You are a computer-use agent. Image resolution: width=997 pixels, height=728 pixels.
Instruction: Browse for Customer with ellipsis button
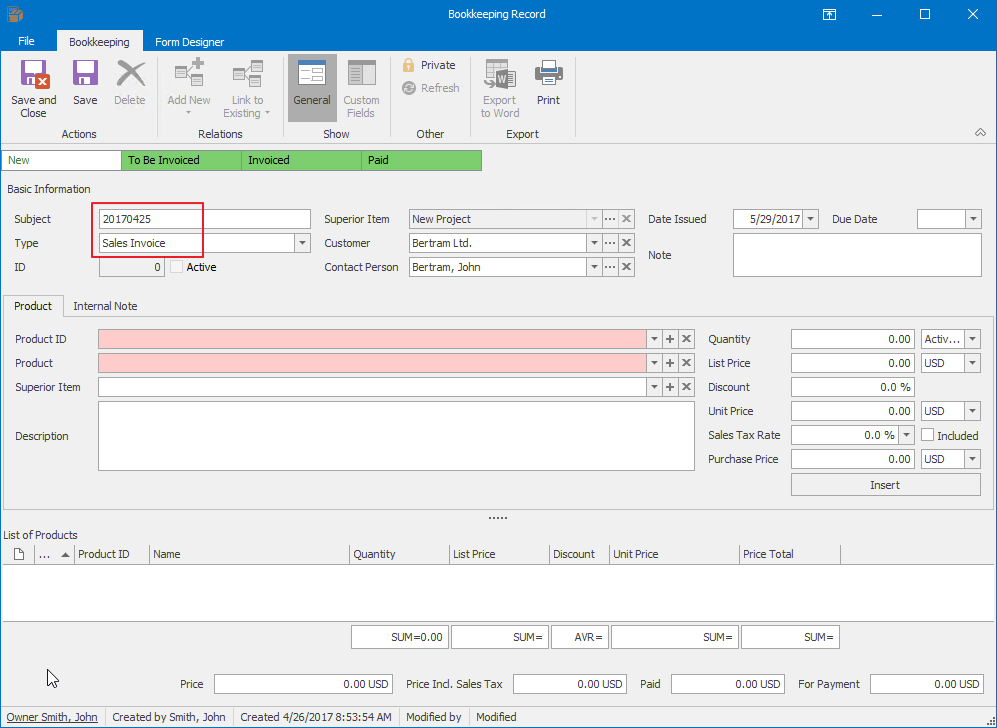[x=610, y=243]
